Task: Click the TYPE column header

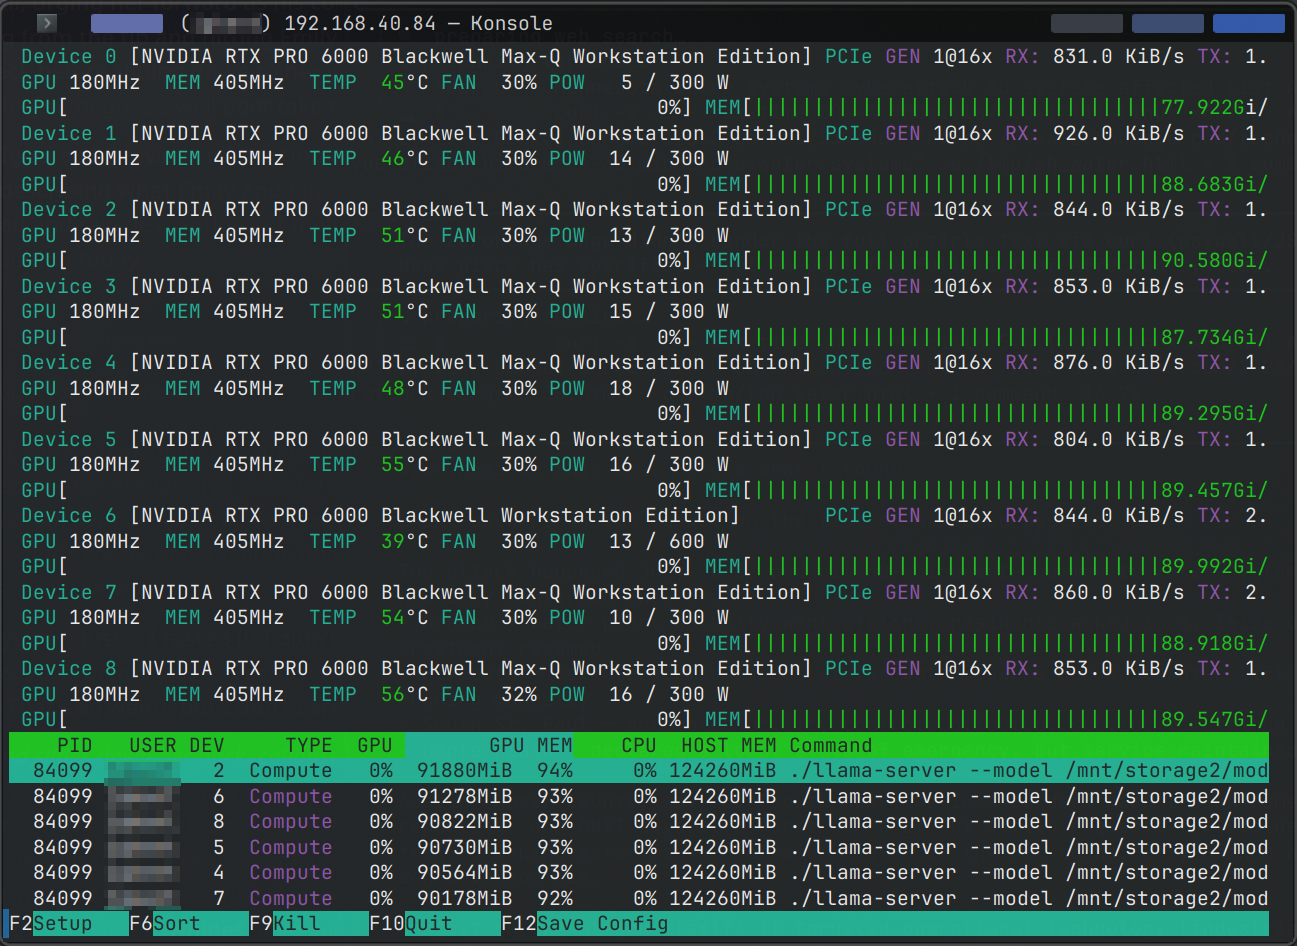Action: 309,746
